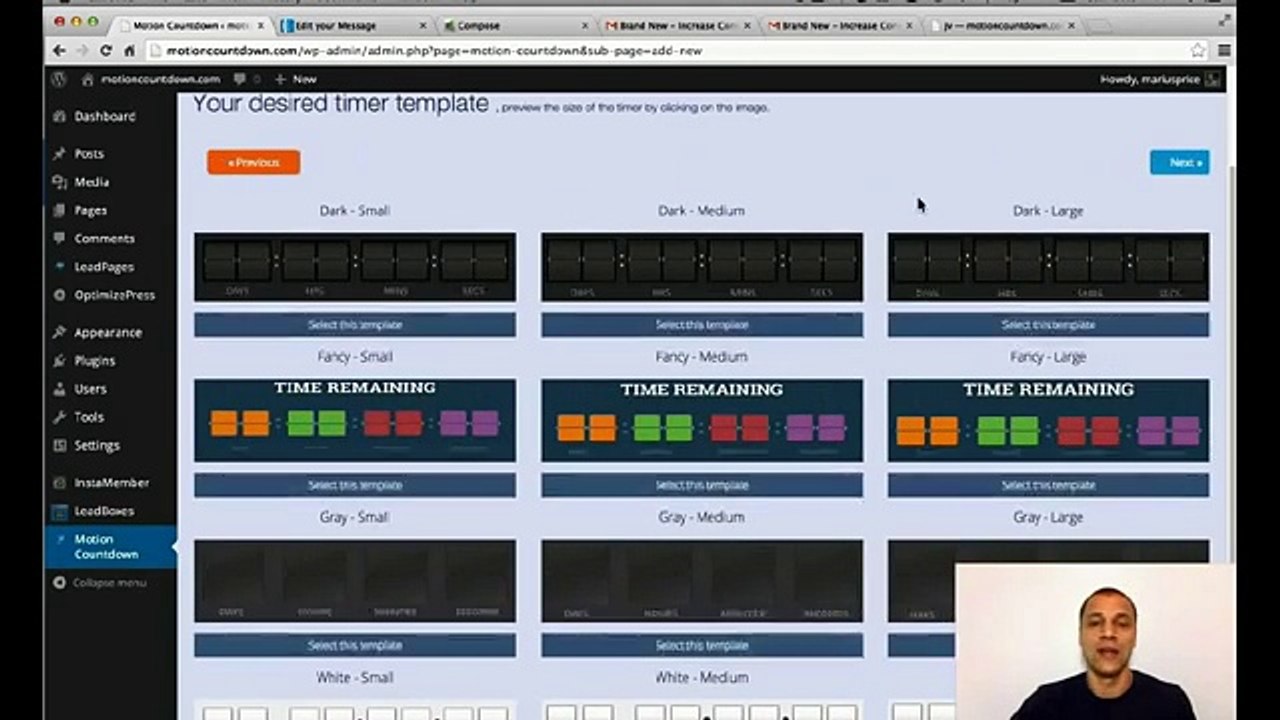Open the browser home page icon
Viewport: 1280px width, 720px height.
point(129,50)
